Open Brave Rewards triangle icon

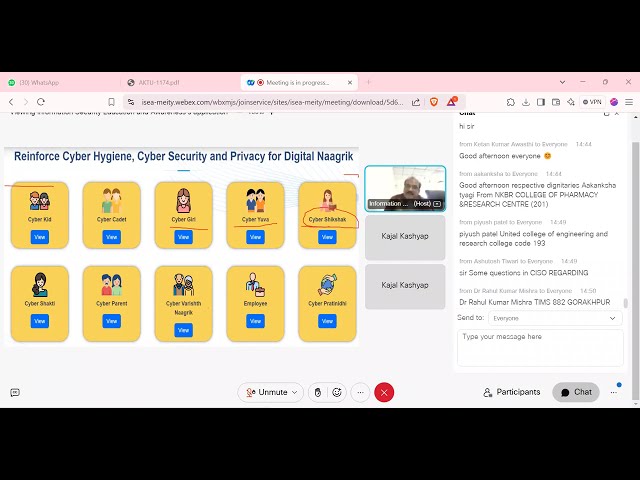(452, 102)
